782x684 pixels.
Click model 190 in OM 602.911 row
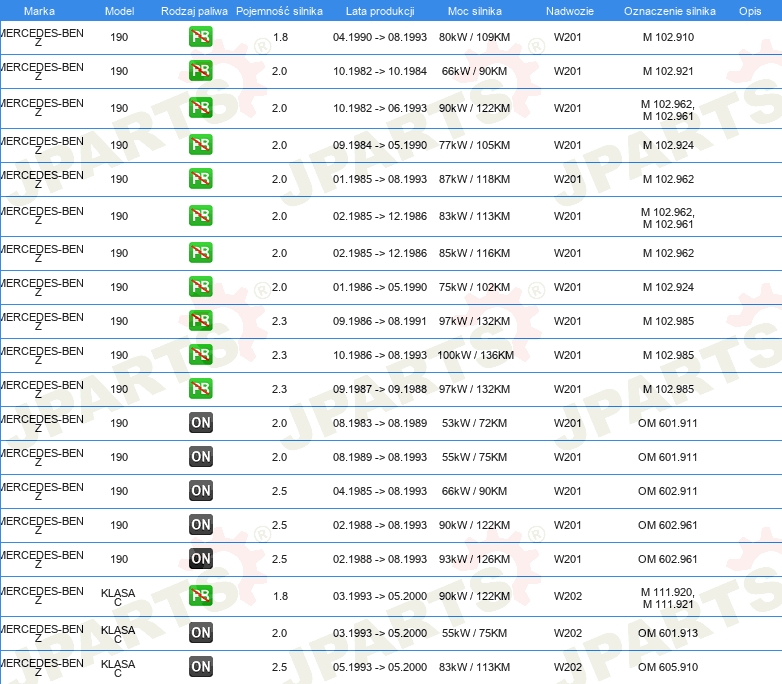(x=119, y=490)
